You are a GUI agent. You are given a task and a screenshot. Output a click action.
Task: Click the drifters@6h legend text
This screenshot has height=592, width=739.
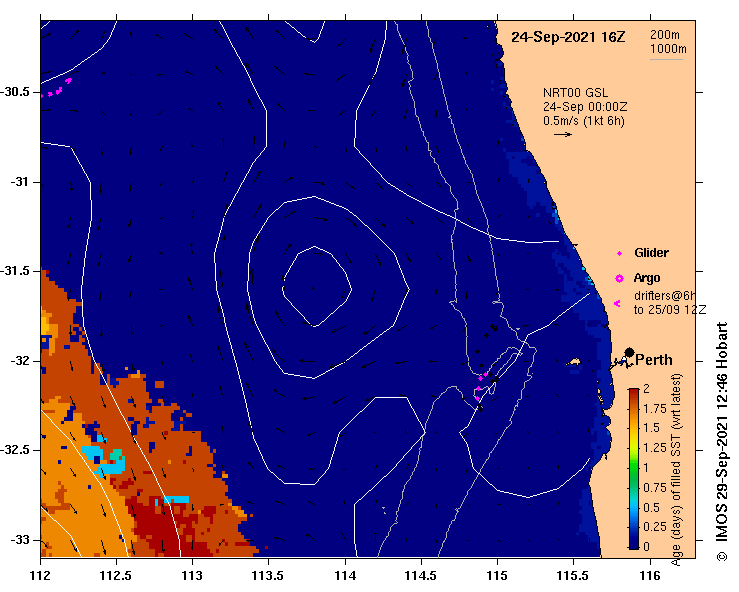(664, 296)
